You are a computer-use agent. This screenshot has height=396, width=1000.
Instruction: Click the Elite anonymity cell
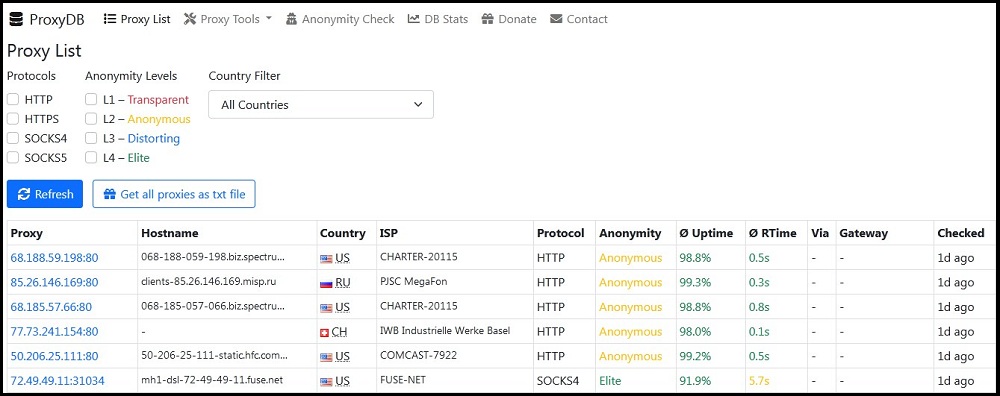click(610, 381)
